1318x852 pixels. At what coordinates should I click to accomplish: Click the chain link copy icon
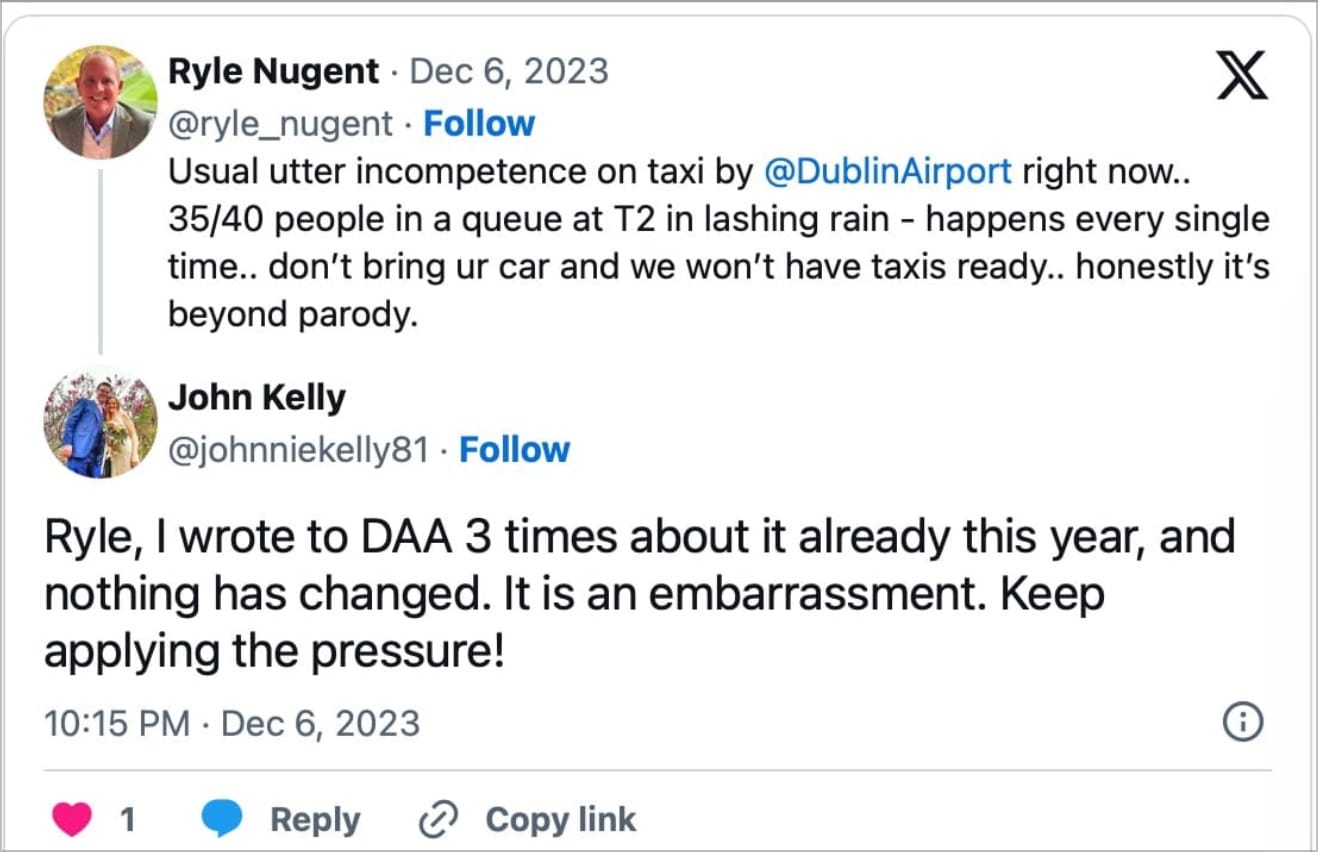pos(437,820)
